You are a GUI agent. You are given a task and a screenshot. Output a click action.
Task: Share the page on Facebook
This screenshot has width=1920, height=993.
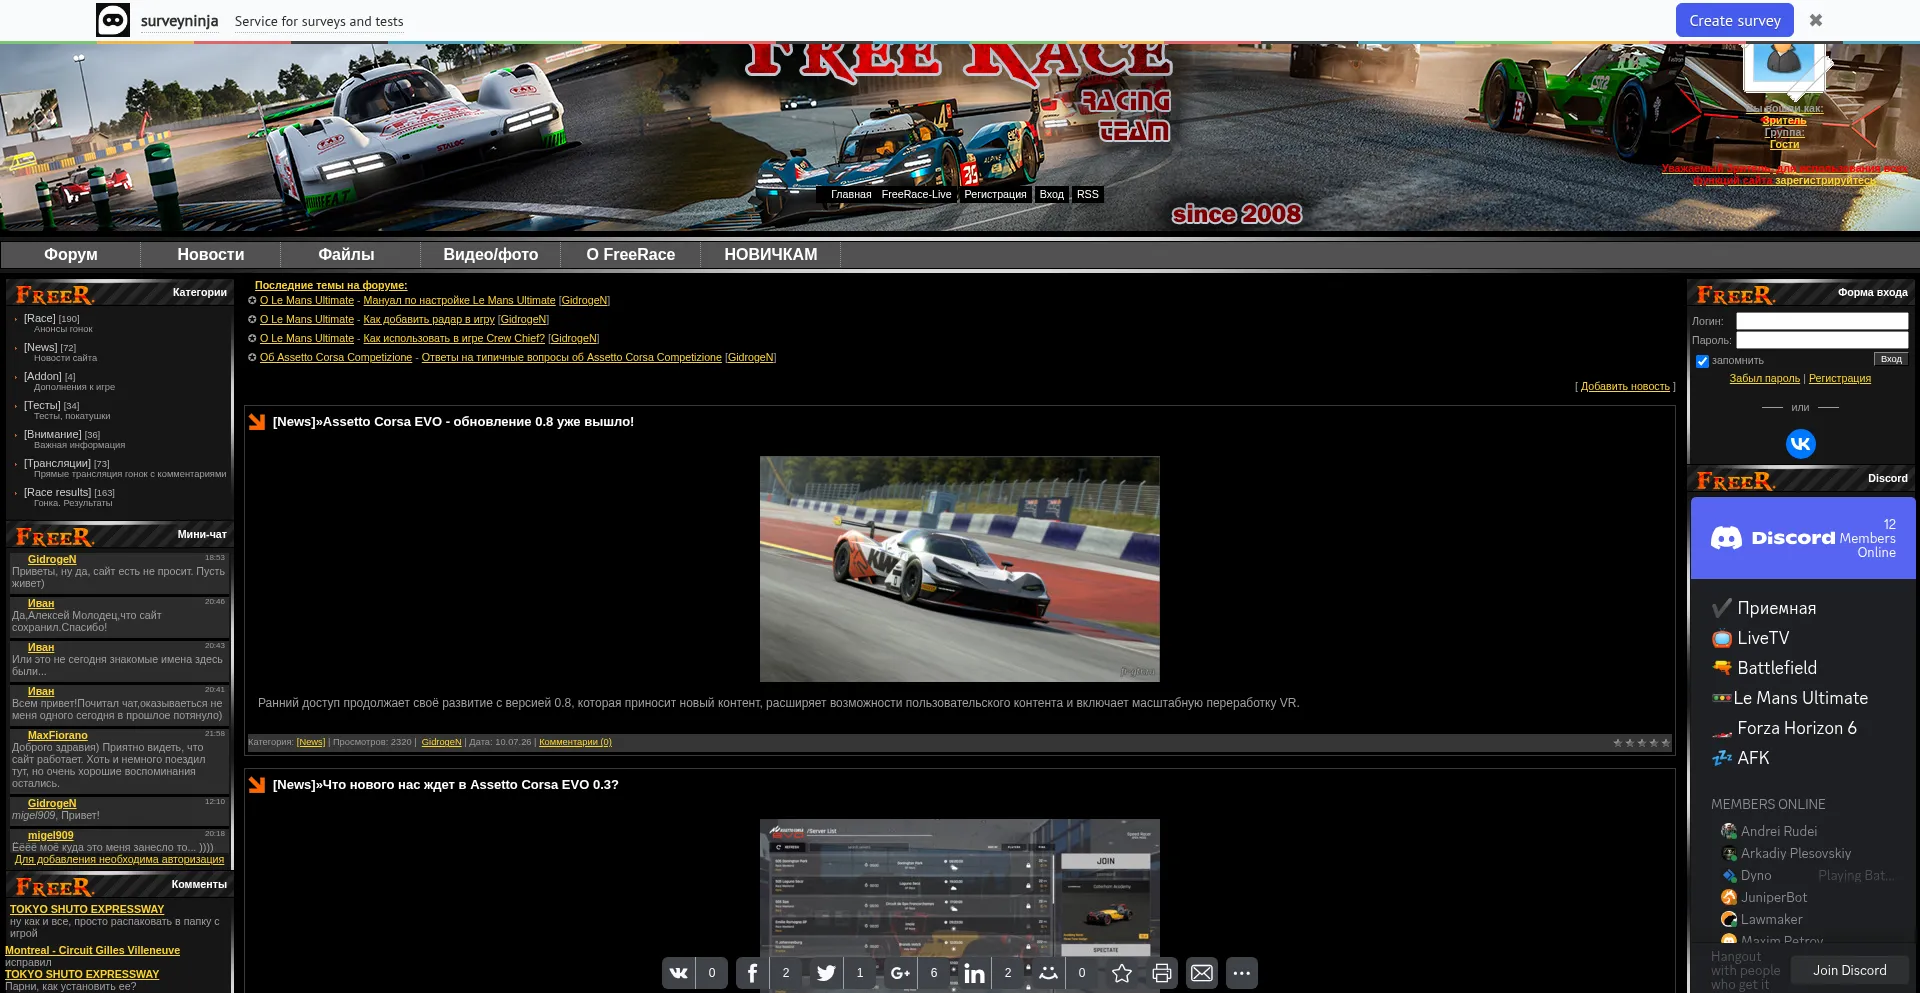pos(753,973)
